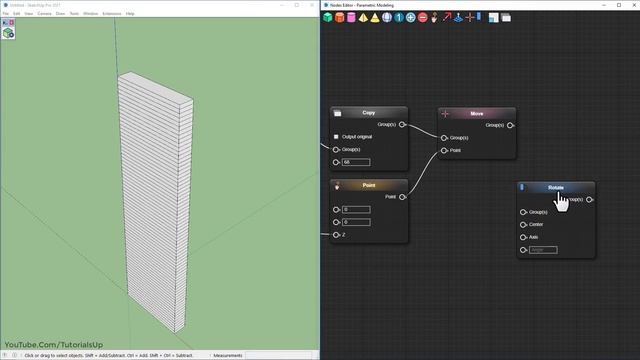Click the pink icon beside SketchUp's Select tool

[x=12, y=23]
